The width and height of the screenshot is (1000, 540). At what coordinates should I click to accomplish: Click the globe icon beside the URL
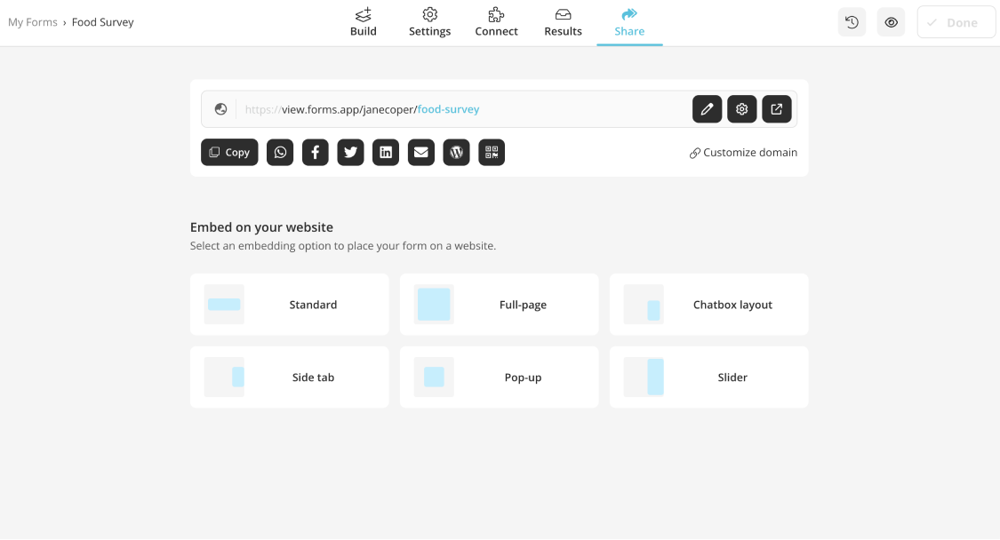point(221,109)
